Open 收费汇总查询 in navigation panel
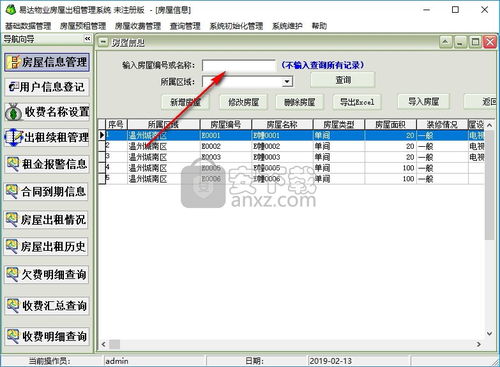 [x=47, y=306]
